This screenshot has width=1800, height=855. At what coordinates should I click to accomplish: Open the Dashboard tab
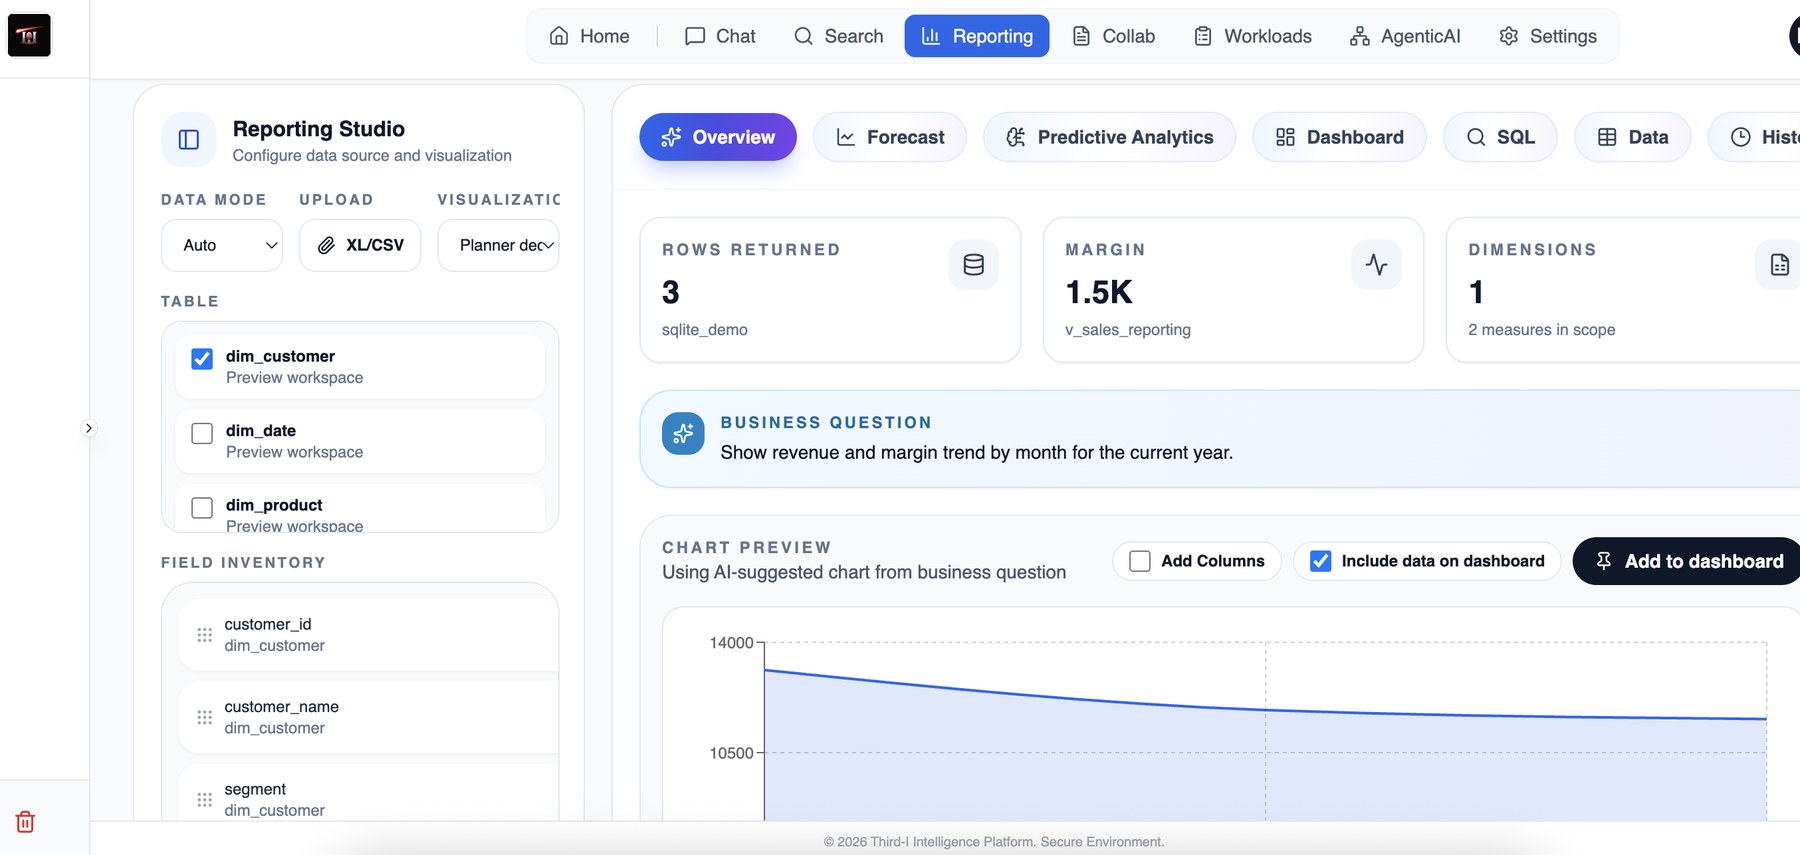1339,137
